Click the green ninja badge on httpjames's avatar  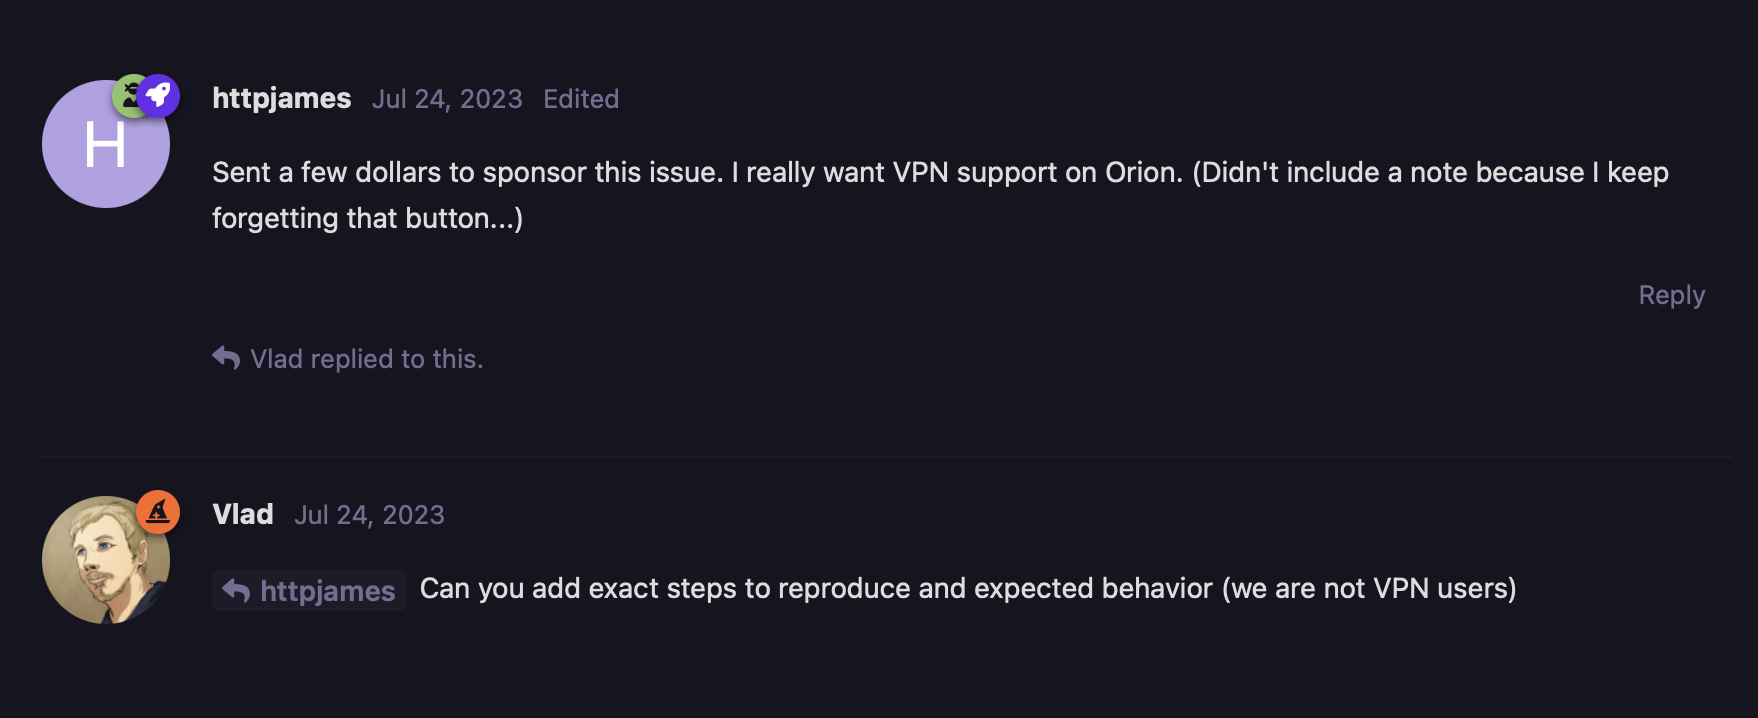[x=127, y=94]
